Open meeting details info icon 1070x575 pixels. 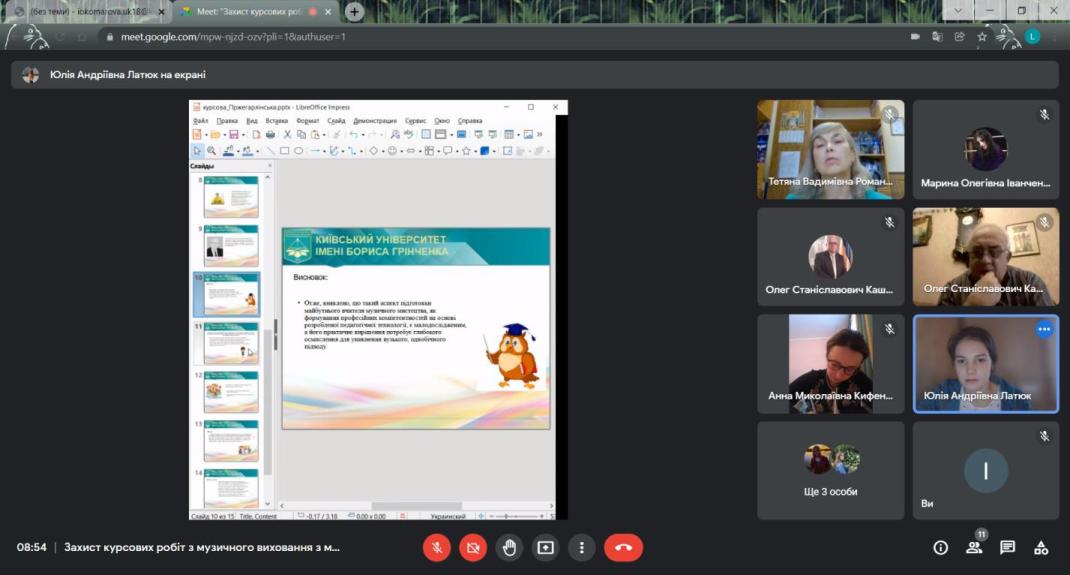(x=940, y=547)
